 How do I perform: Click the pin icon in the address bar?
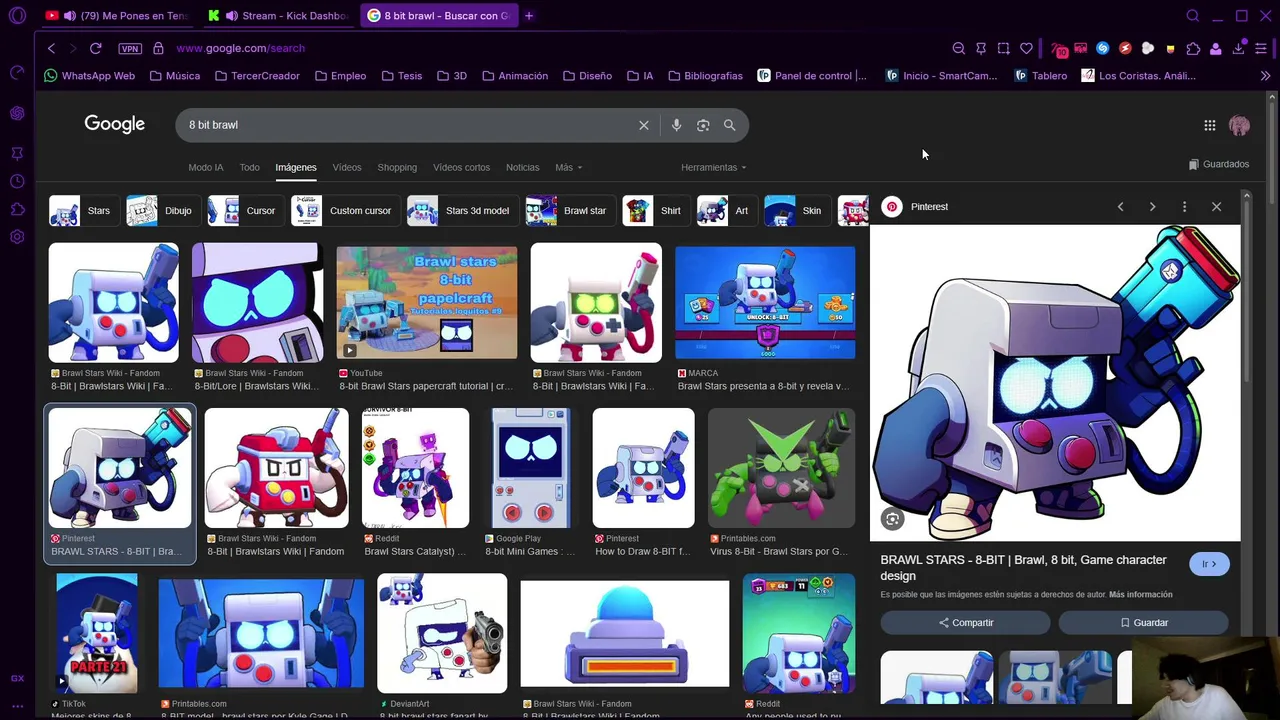[981, 48]
